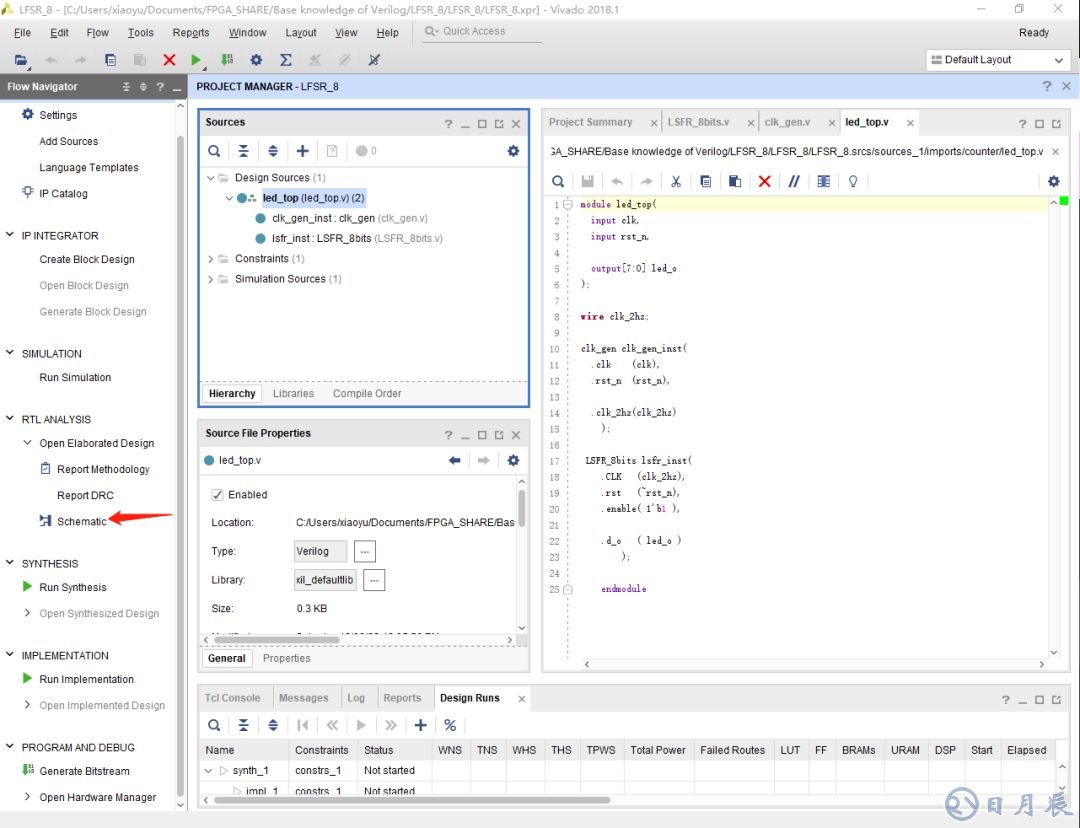Click the scissors Cut icon in editor toolbar
The height and width of the screenshot is (828, 1080).
[x=676, y=181]
